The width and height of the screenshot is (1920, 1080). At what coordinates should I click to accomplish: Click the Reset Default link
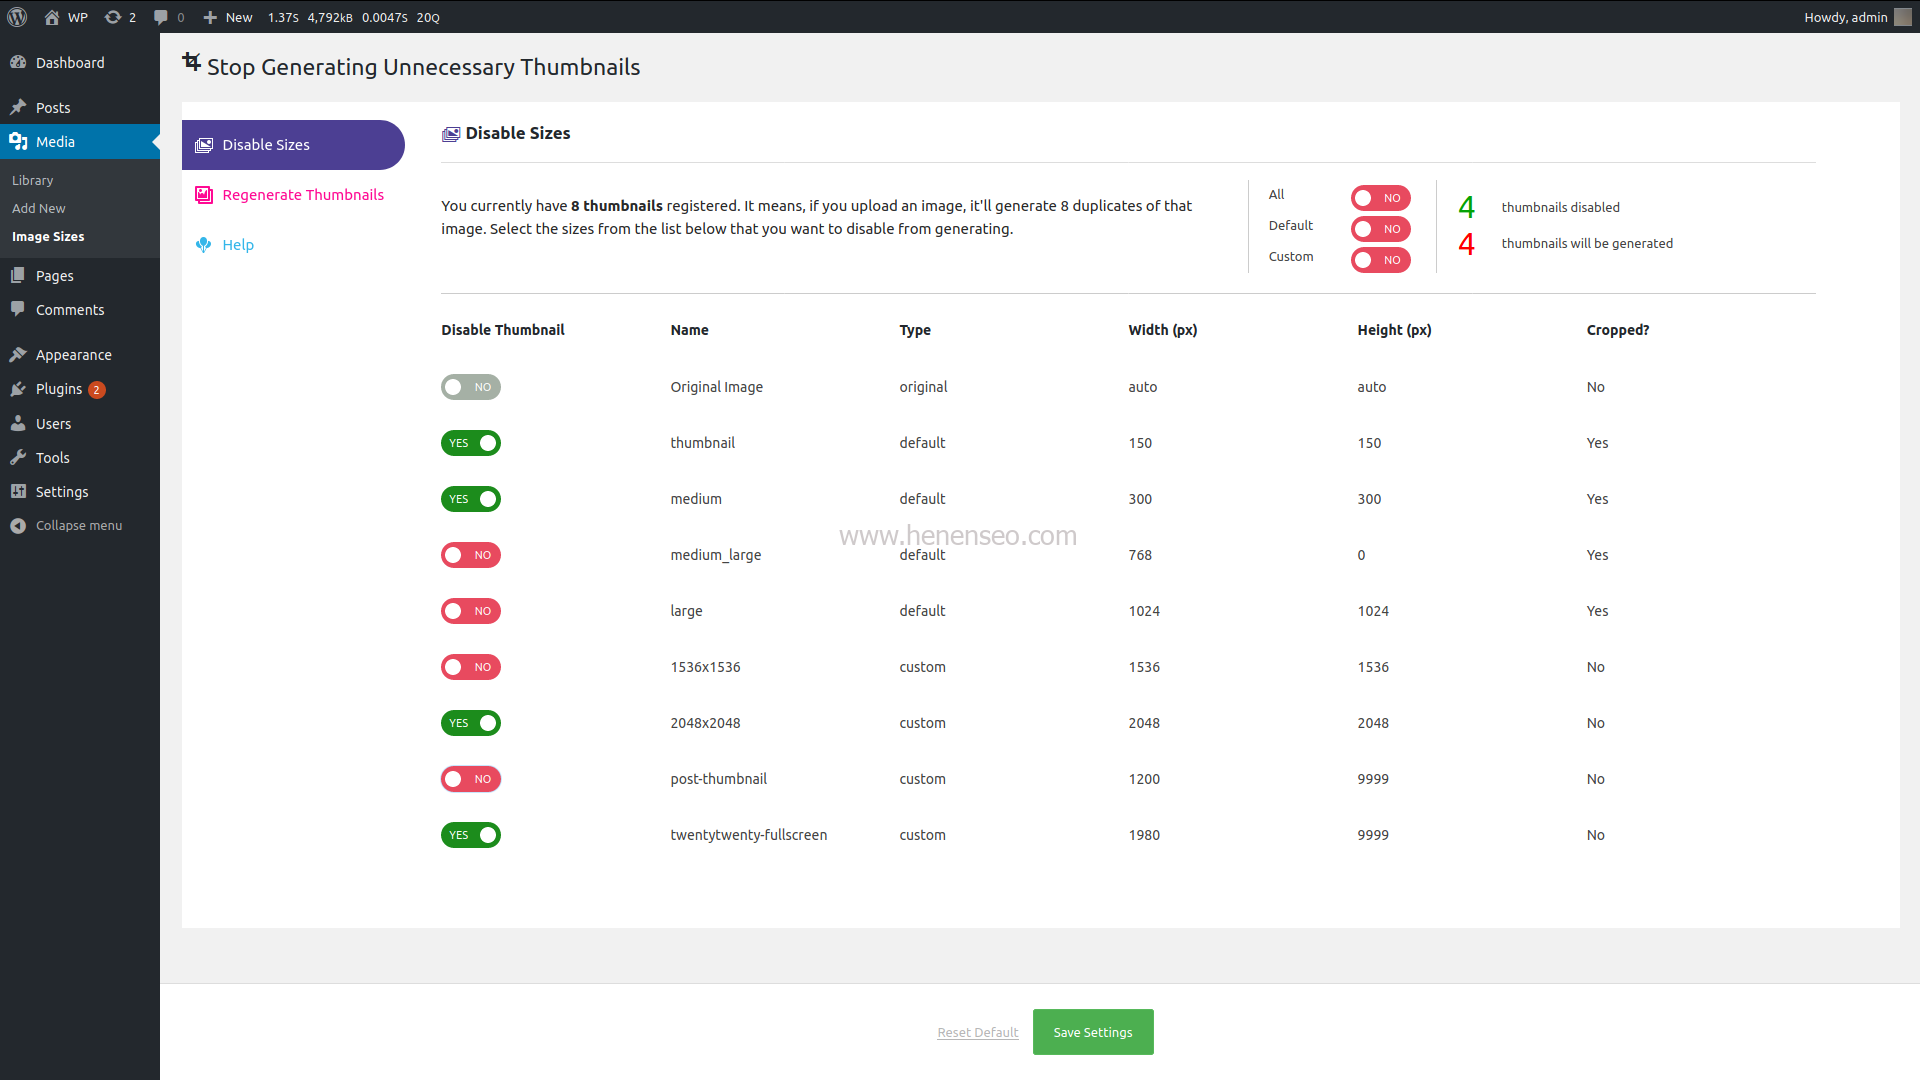[977, 1033]
